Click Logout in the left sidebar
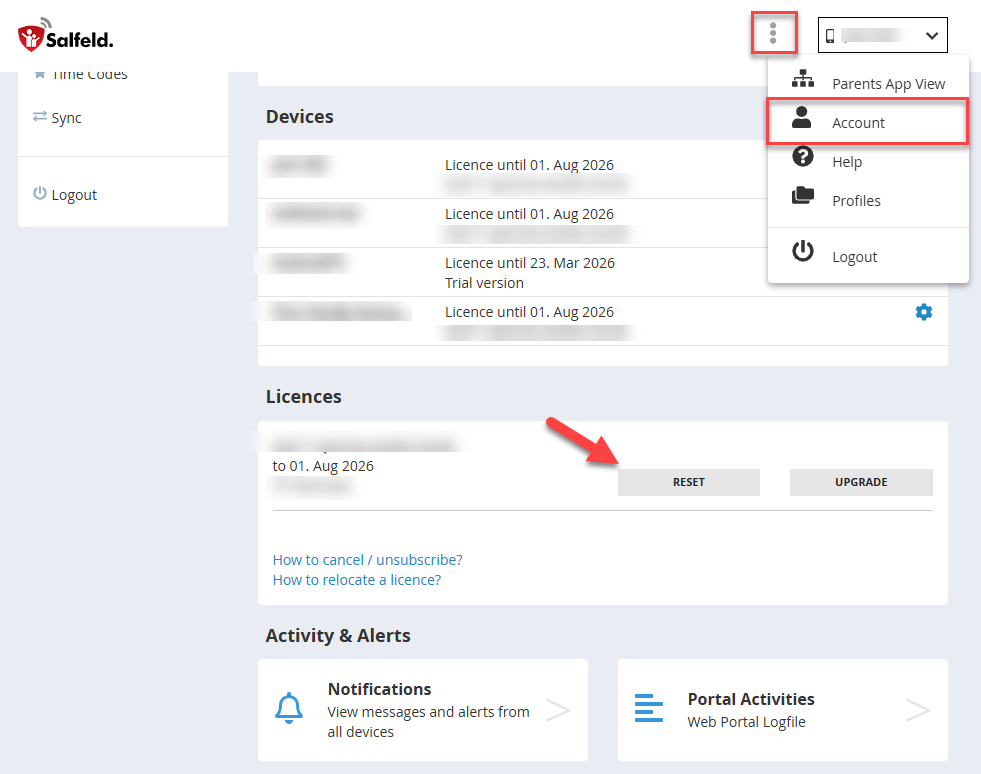This screenshot has width=981, height=774. [73, 195]
